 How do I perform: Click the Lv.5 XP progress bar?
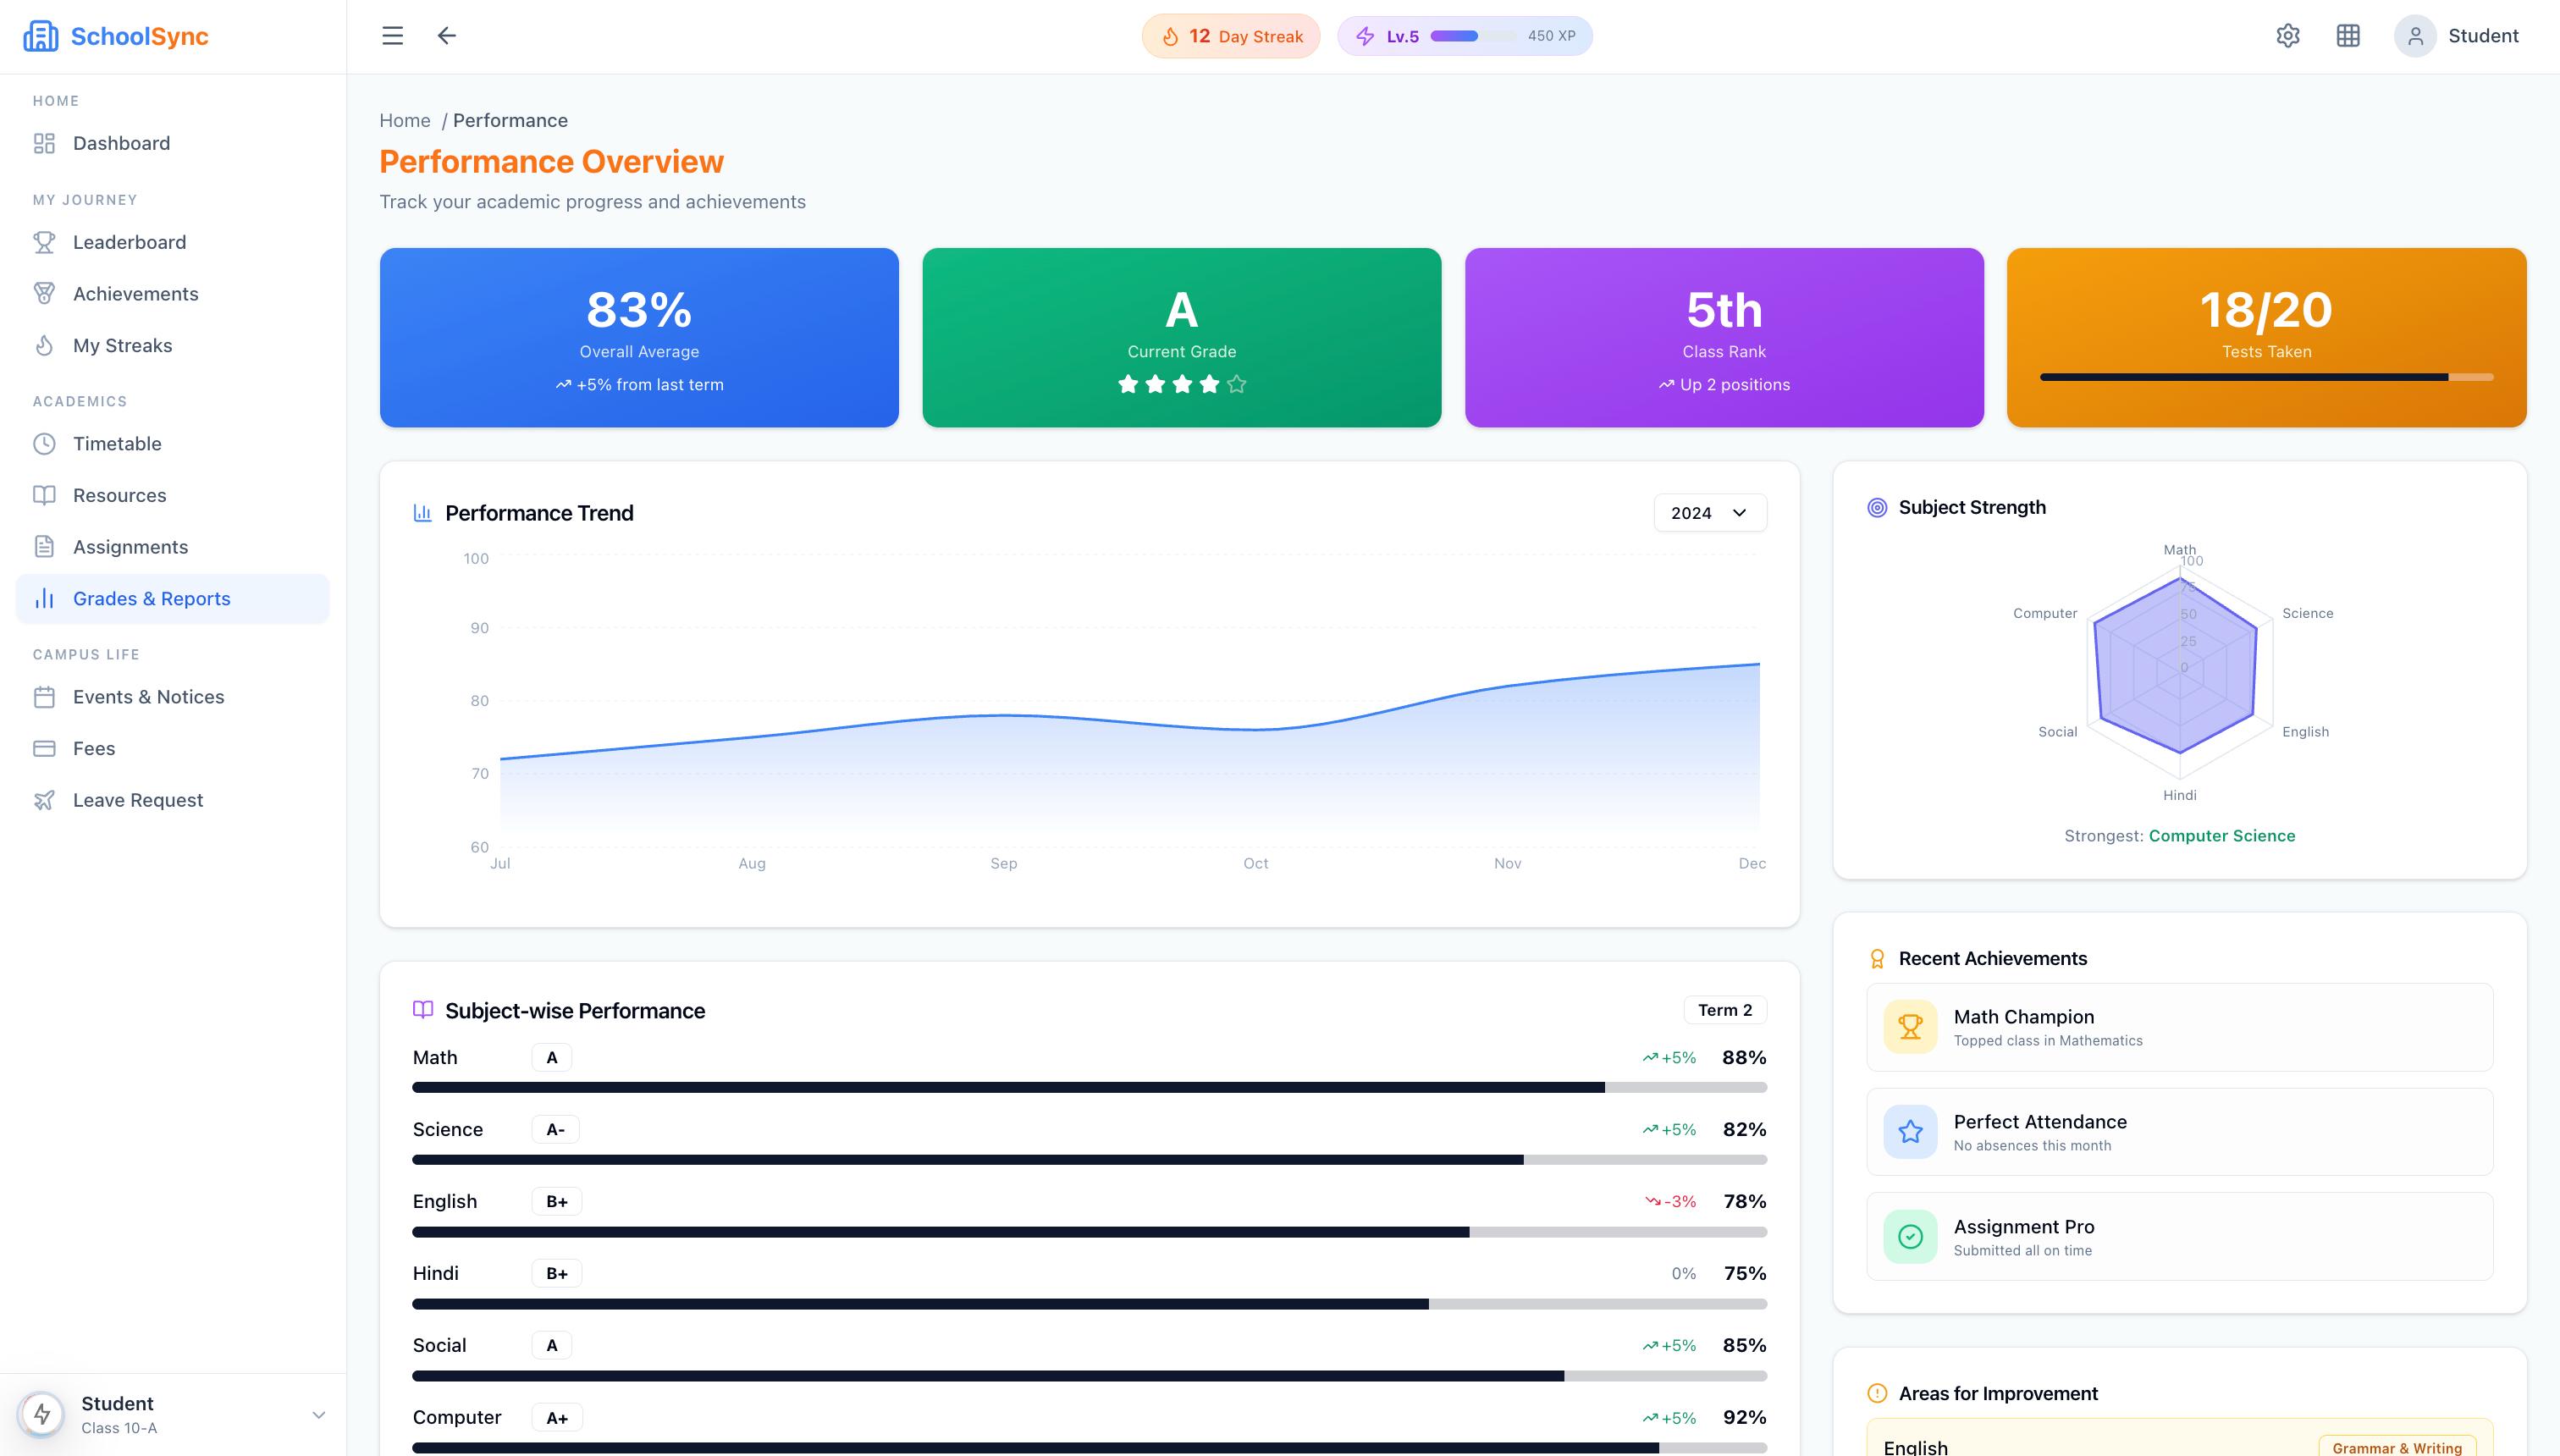pyautogui.click(x=1472, y=36)
